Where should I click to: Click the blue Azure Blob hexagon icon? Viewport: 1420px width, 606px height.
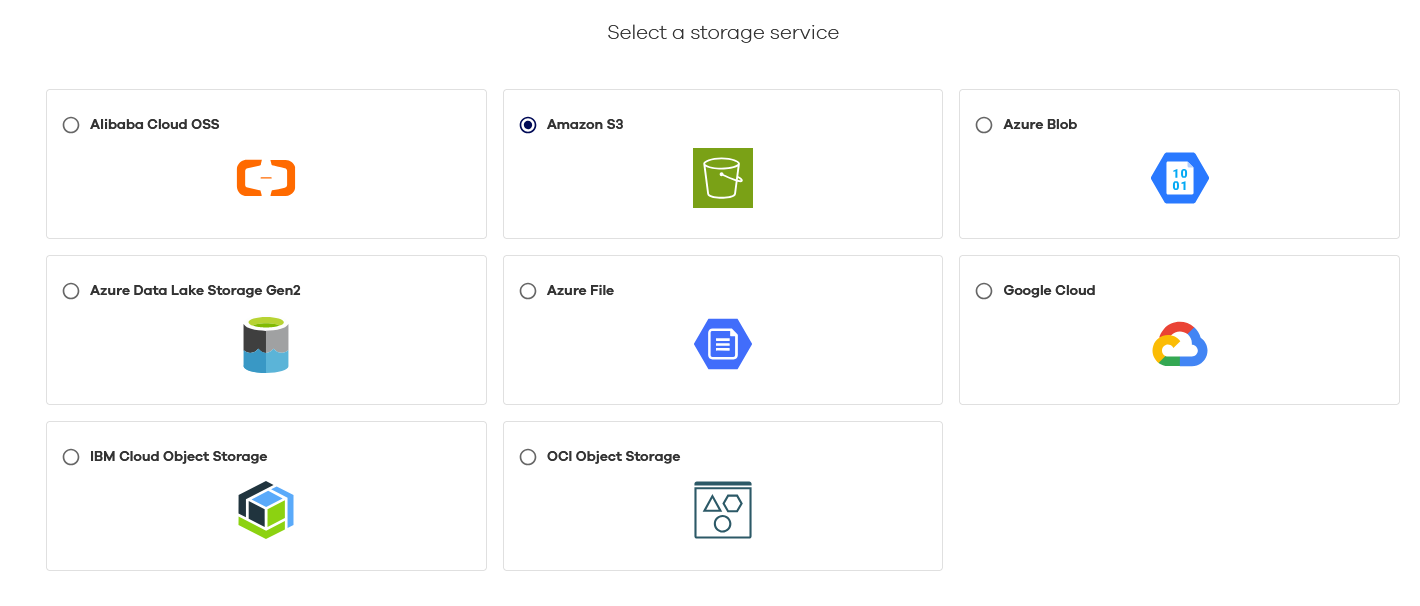[x=1180, y=177]
